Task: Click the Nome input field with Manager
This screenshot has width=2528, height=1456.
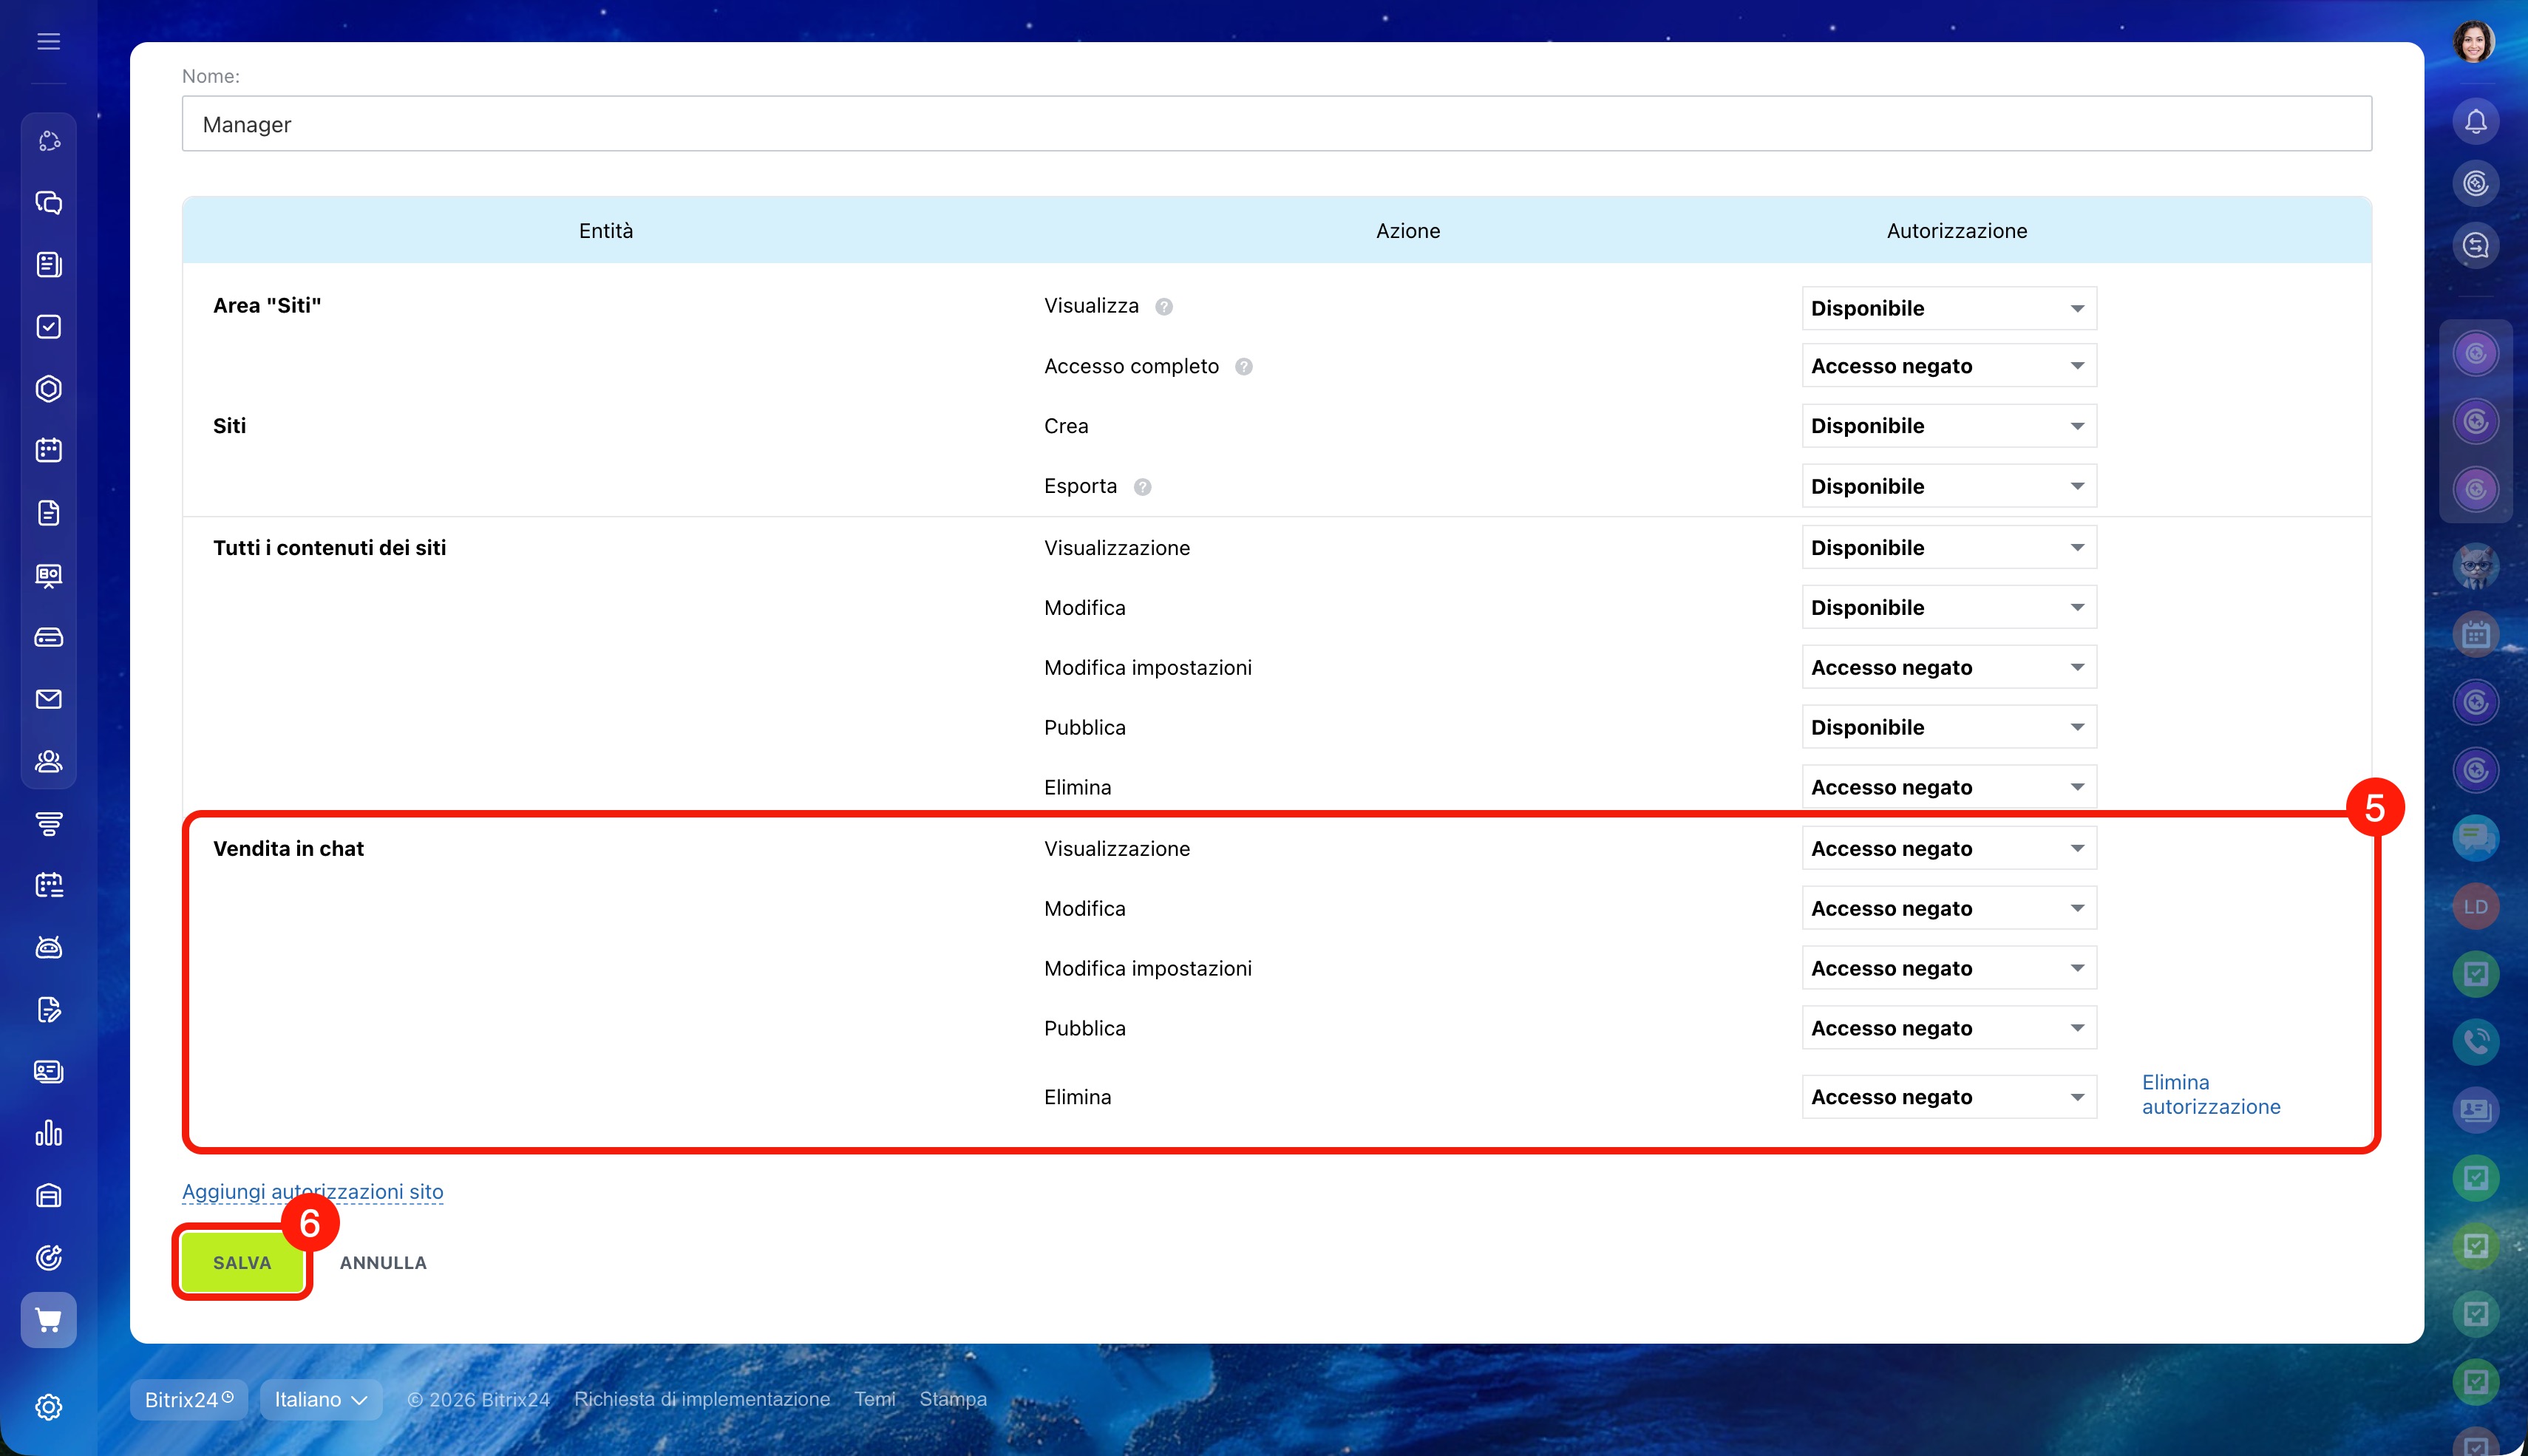Action: tap(1276, 124)
